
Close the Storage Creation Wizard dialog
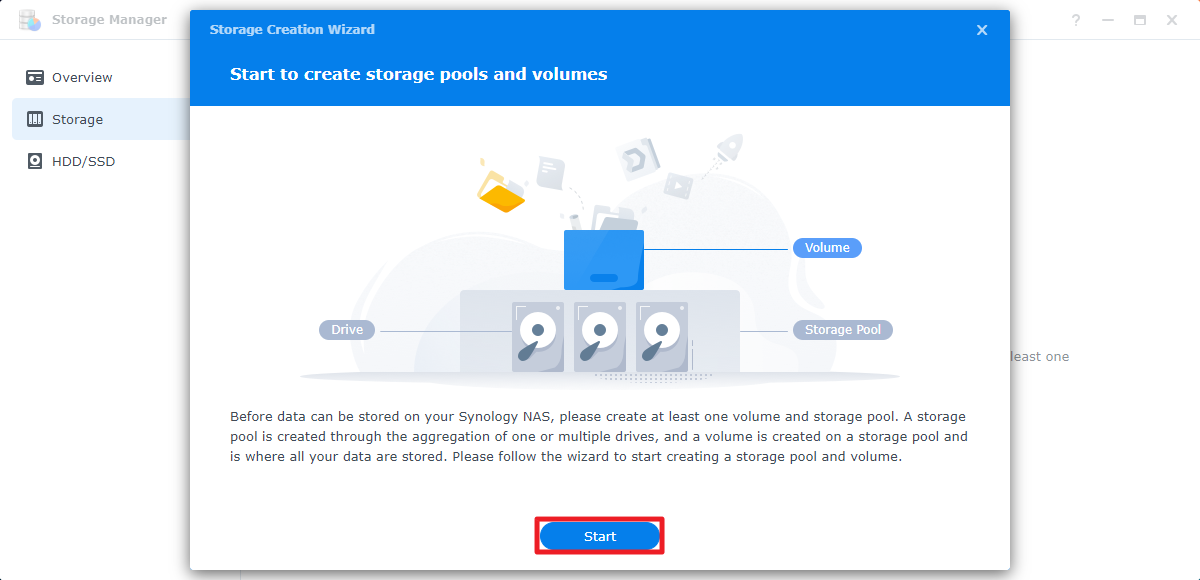[x=982, y=30]
